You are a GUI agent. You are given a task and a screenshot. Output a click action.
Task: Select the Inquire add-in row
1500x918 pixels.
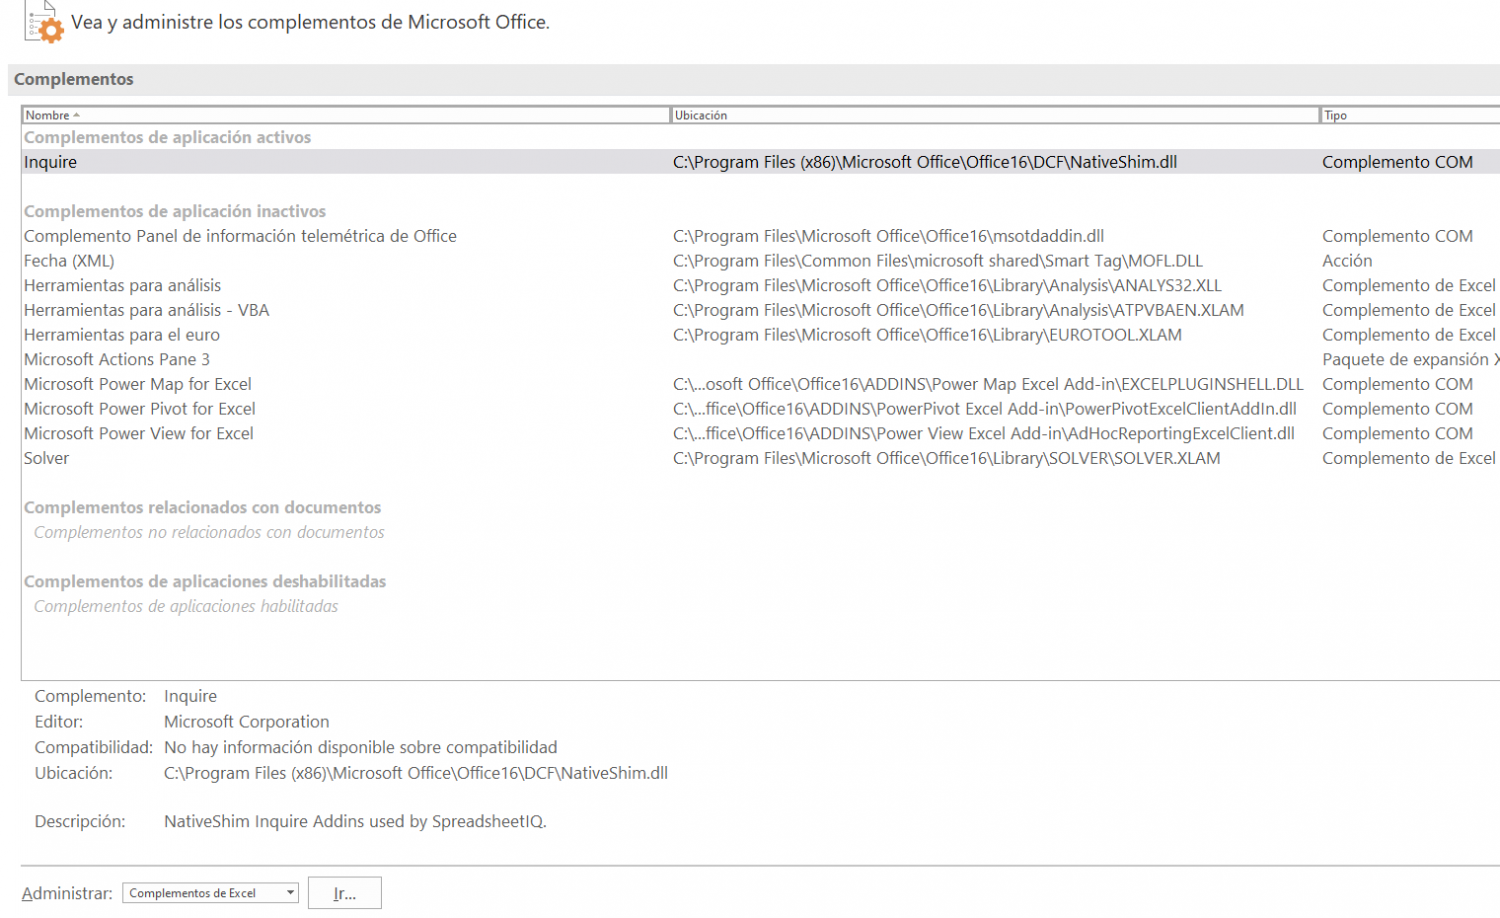[761, 162]
